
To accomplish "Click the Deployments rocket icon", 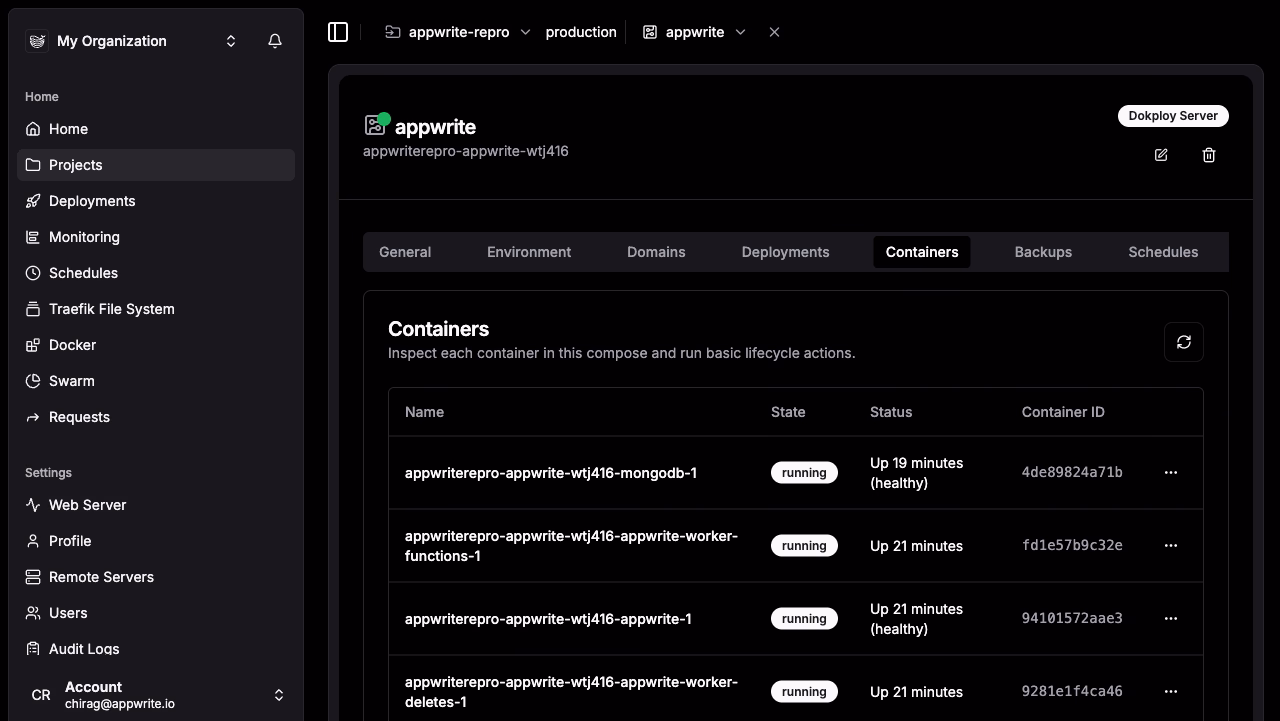I will click(x=33, y=201).
